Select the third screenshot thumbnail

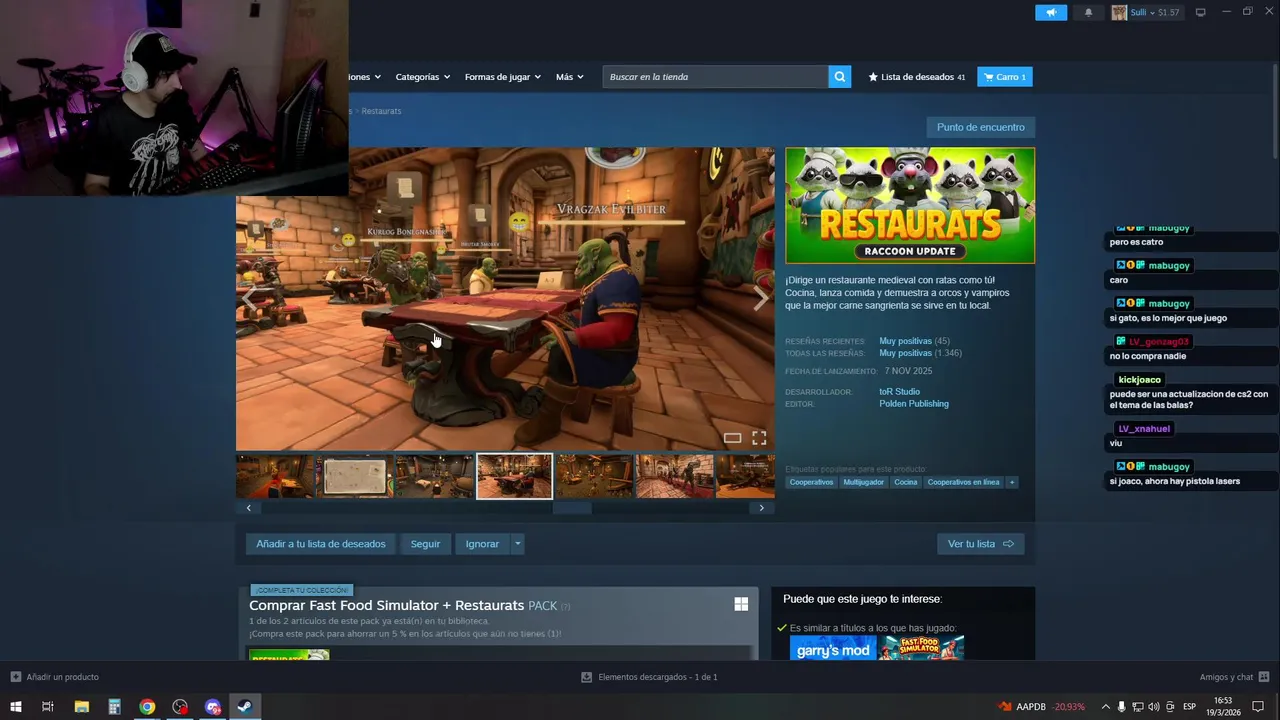(435, 476)
